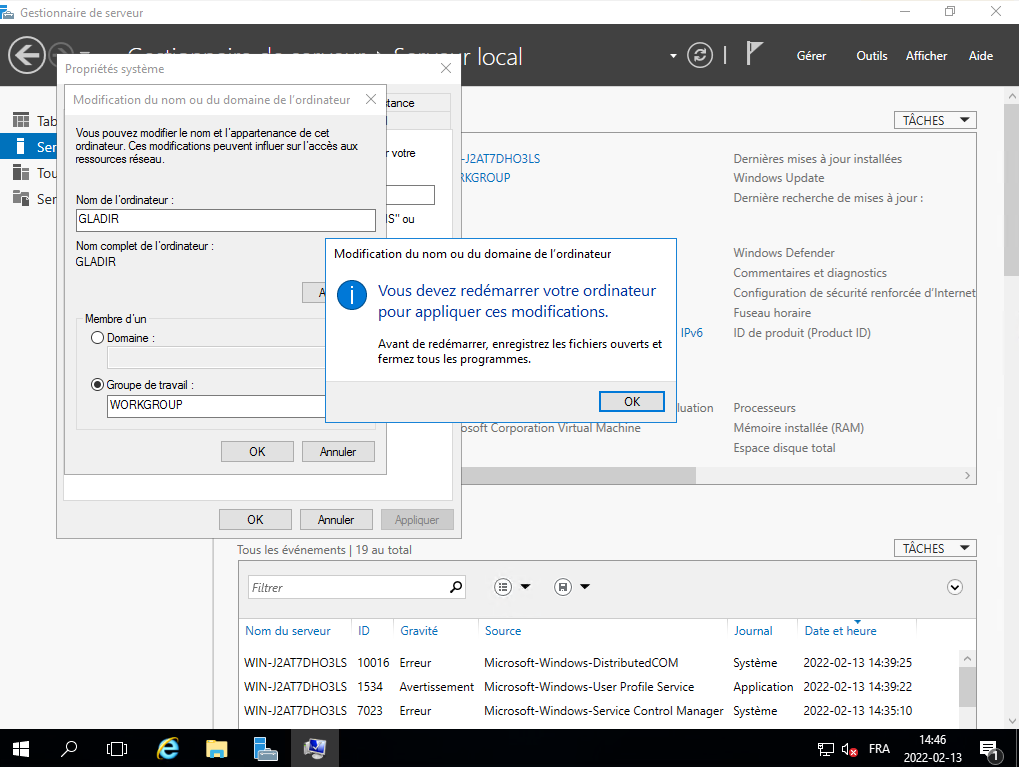Screen dimensions: 1019x767
Task: Open File Explorer from the taskbar
Action: (217, 748)
